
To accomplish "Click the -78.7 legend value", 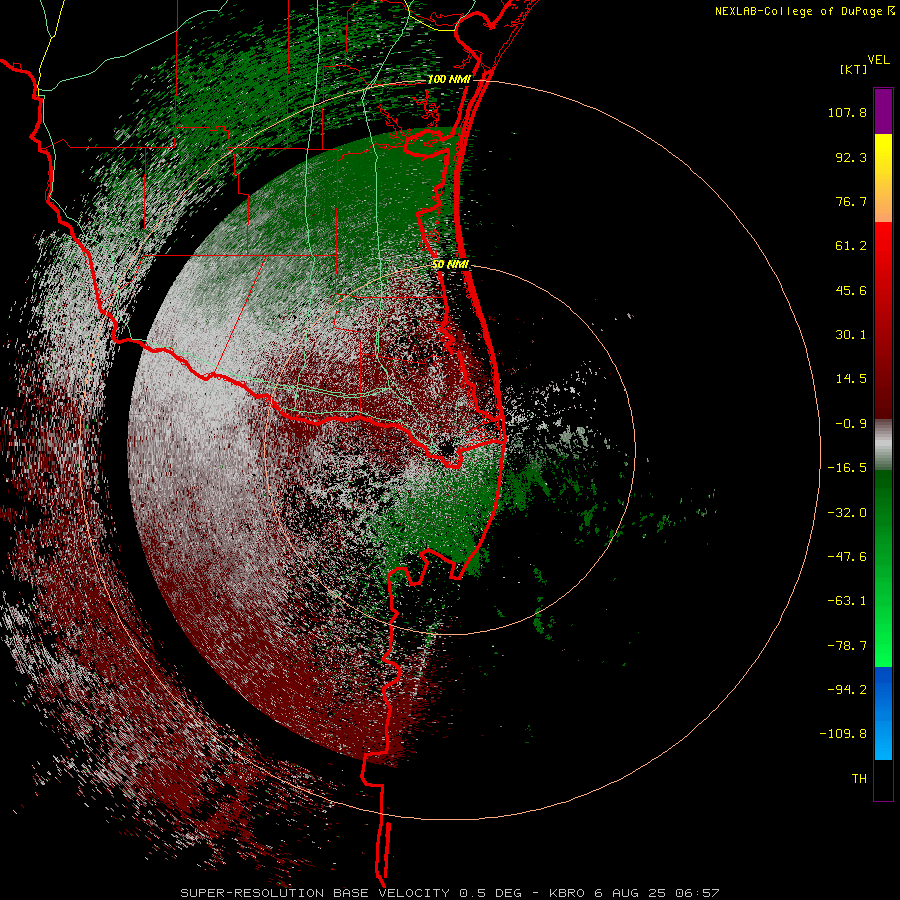I will [x=847, y=646].
